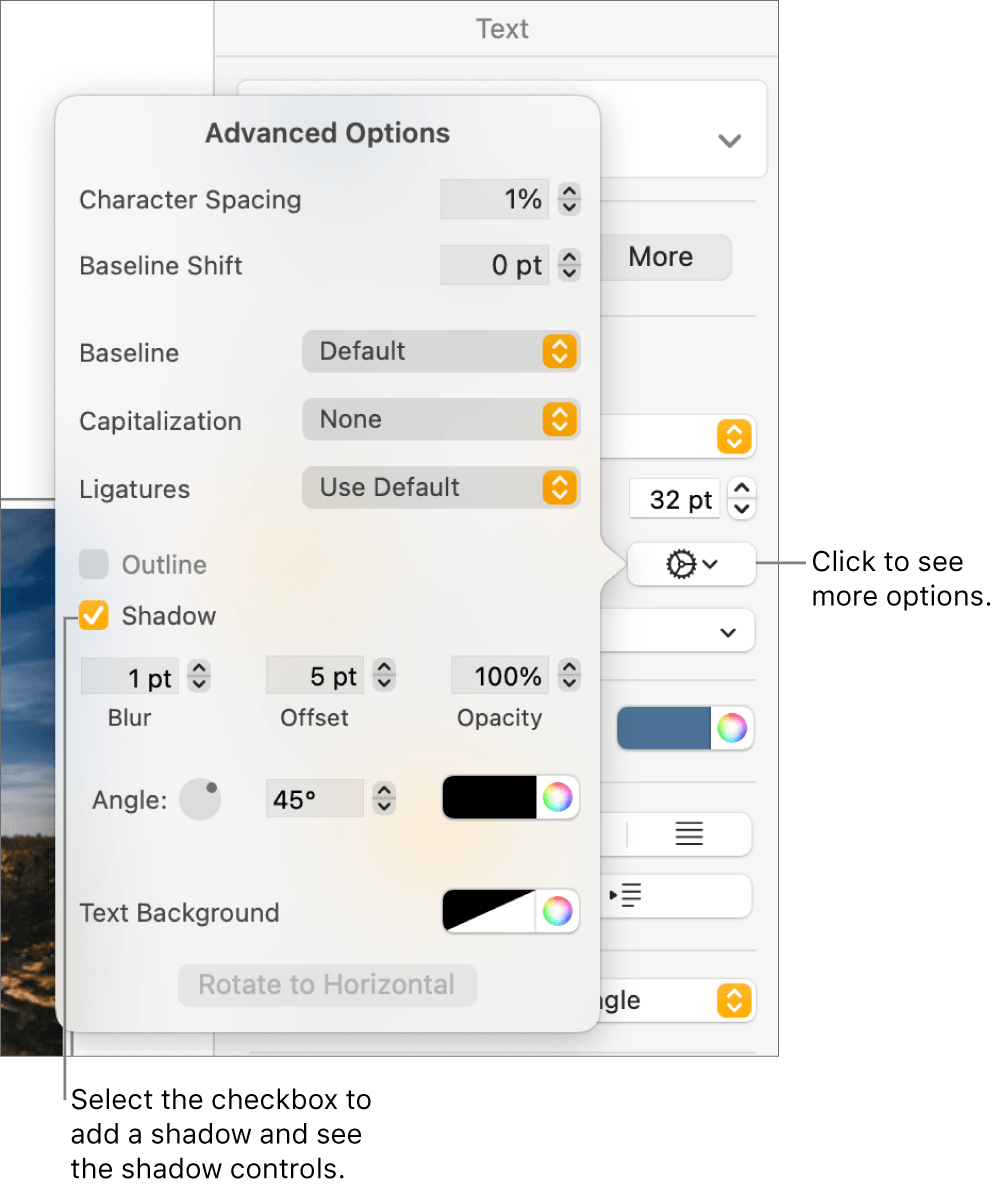Click the Angle rotation dial

tap(200, 798)
